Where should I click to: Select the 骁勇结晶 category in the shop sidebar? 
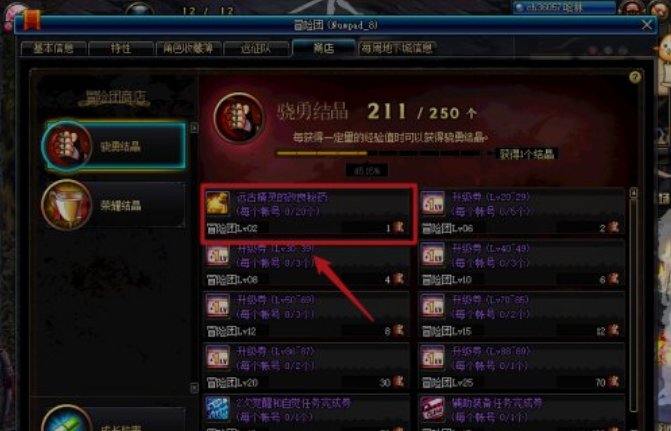point(114,146)
